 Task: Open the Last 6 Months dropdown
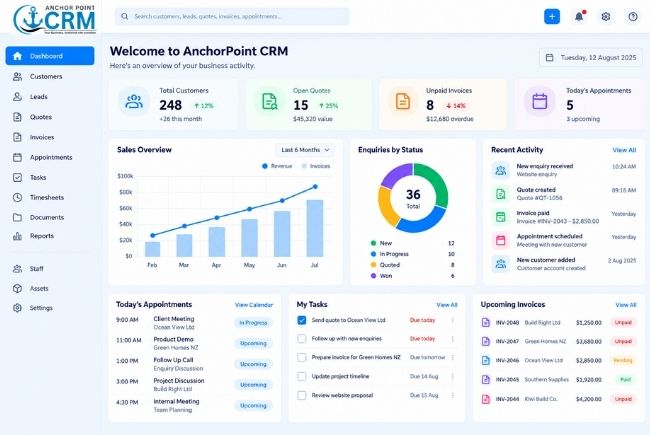[x=305, y=150]
